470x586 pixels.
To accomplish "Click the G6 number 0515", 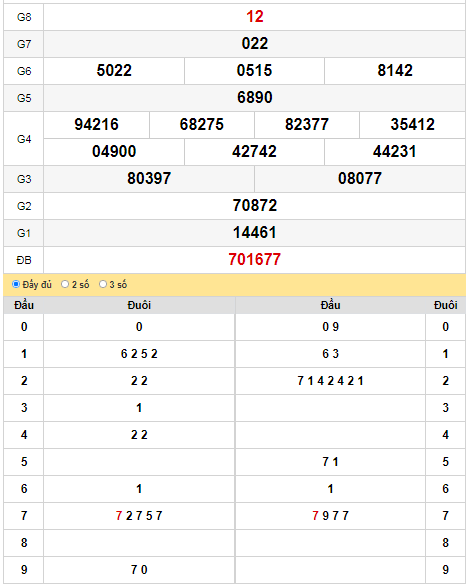I will click(x=254, y=71).
